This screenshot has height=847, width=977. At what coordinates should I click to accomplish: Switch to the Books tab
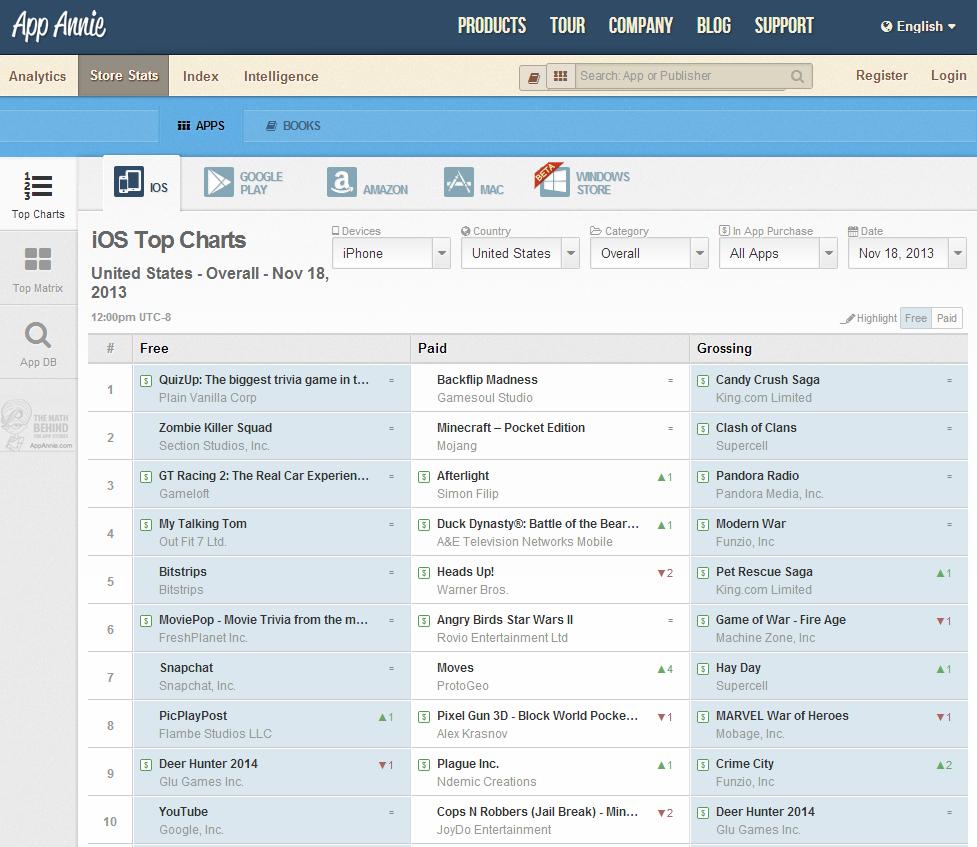click(293, 126)
